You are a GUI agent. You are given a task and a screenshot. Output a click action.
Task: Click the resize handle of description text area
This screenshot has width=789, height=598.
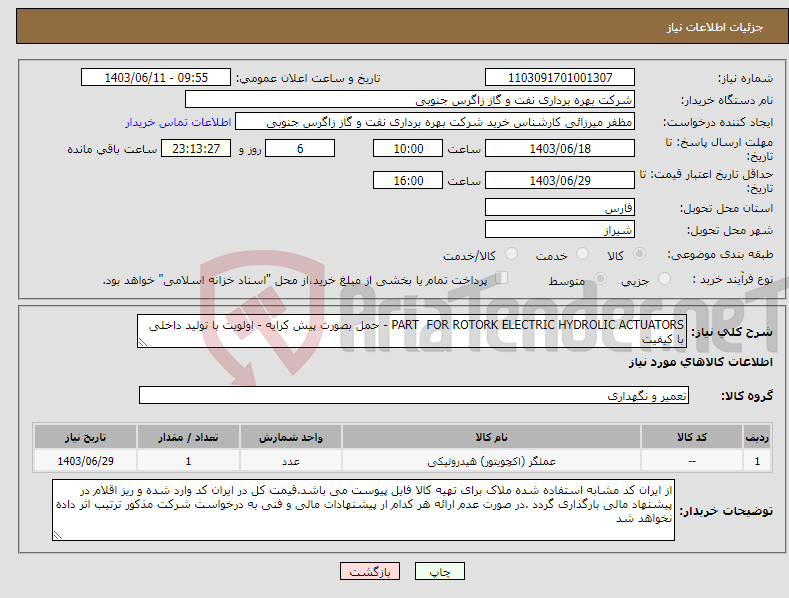(142, 342)
